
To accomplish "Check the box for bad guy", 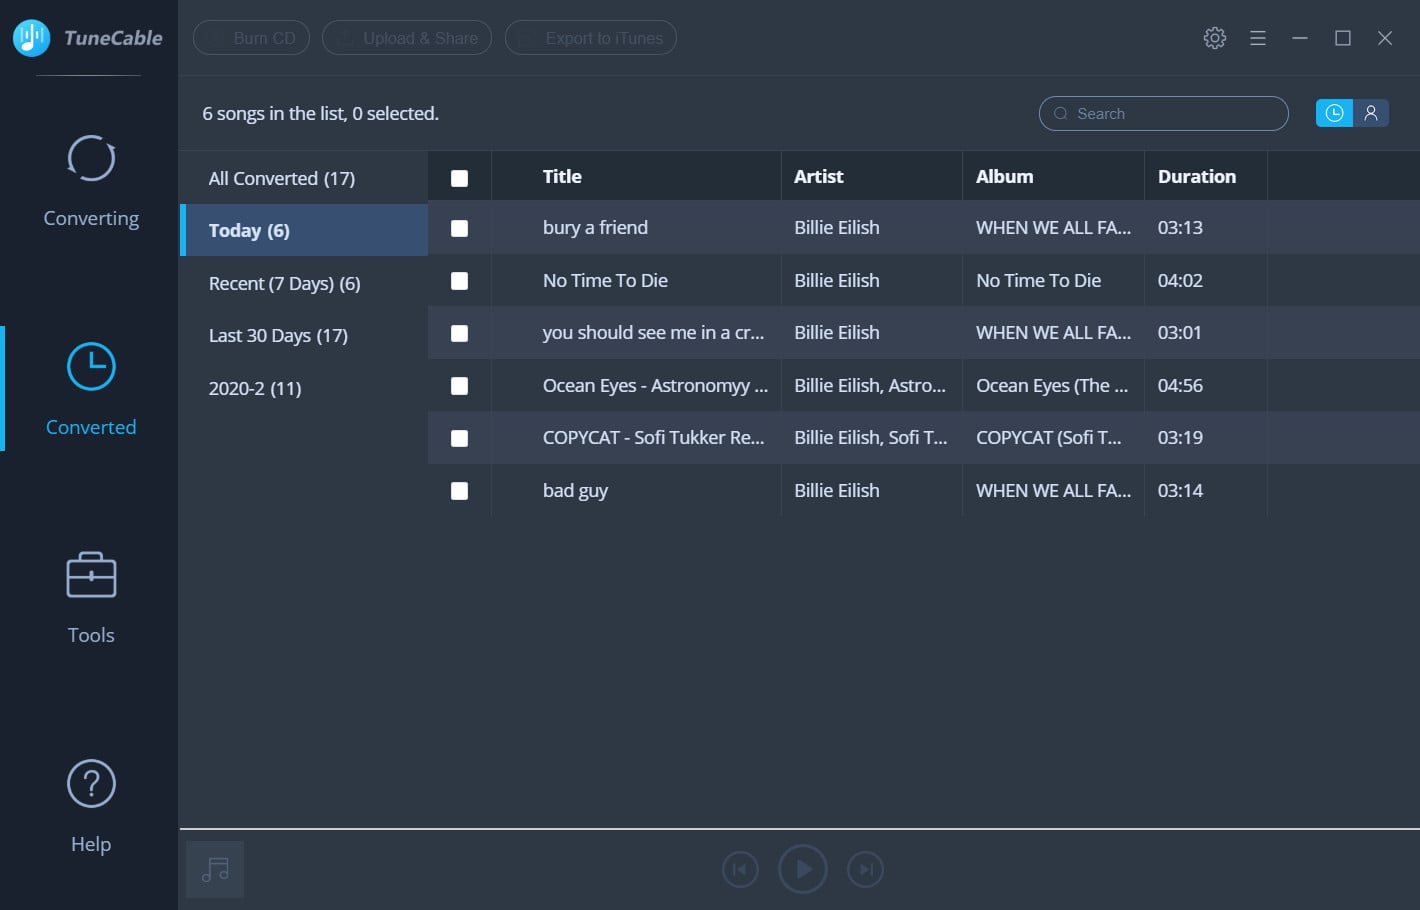I will [459, 491].
